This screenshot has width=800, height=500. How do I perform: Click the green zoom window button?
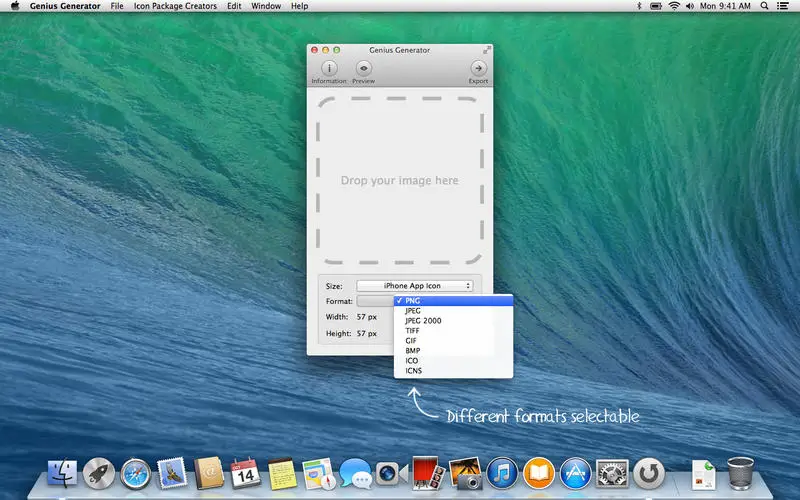pos(336,50)
